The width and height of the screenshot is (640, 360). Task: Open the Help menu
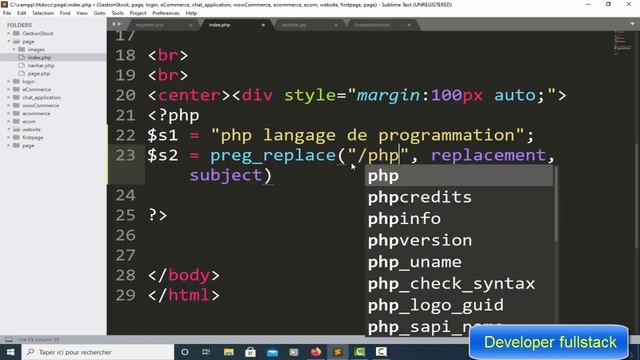(191, 13)
